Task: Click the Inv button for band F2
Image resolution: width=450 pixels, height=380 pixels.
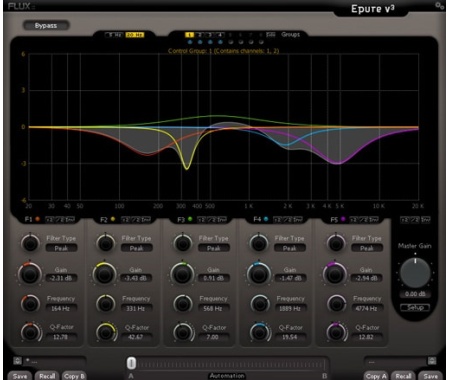Action: 146,220
